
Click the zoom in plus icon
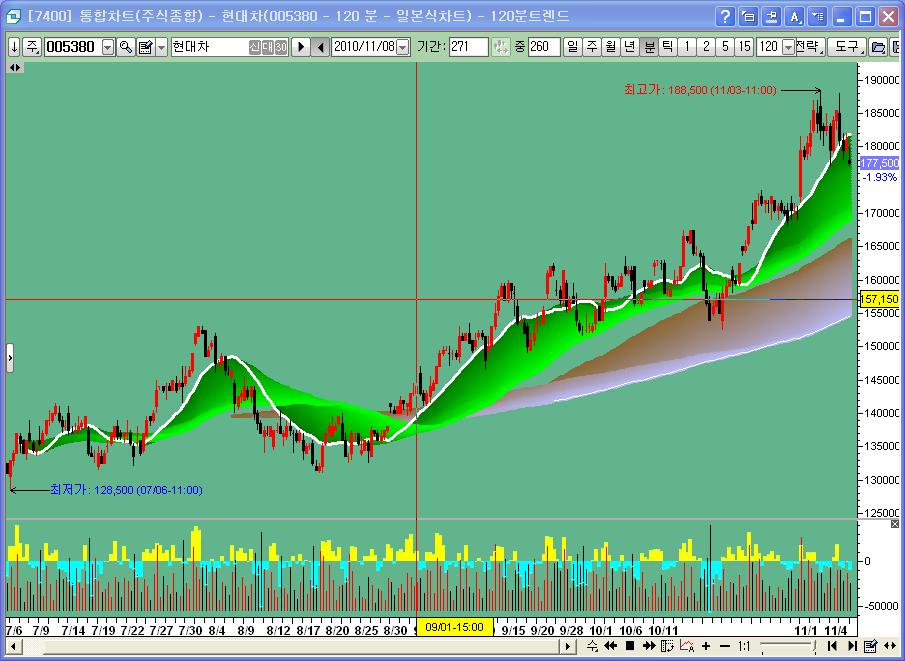tap(706, 646)
